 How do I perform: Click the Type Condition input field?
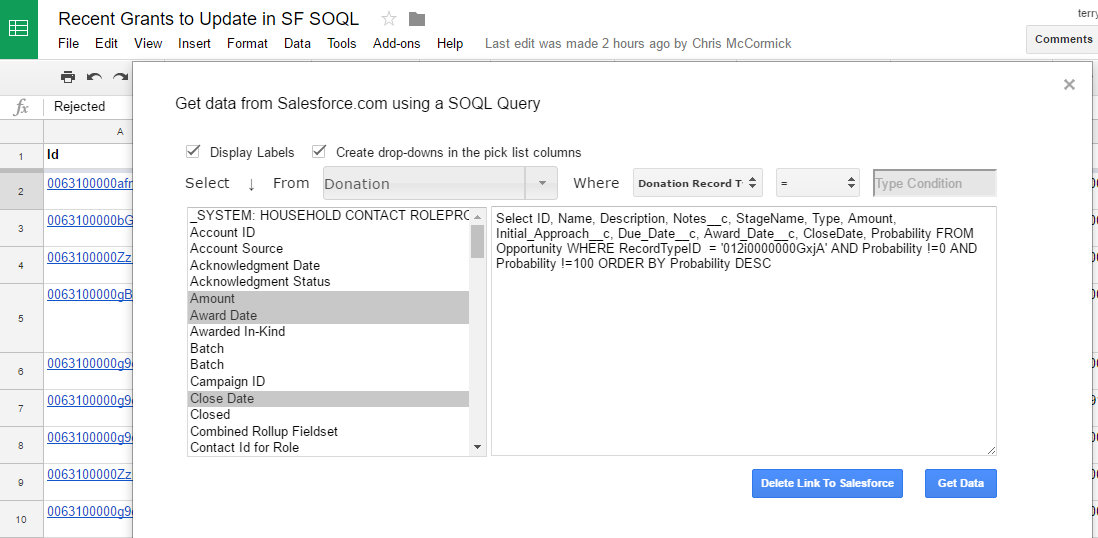[934, 184]
